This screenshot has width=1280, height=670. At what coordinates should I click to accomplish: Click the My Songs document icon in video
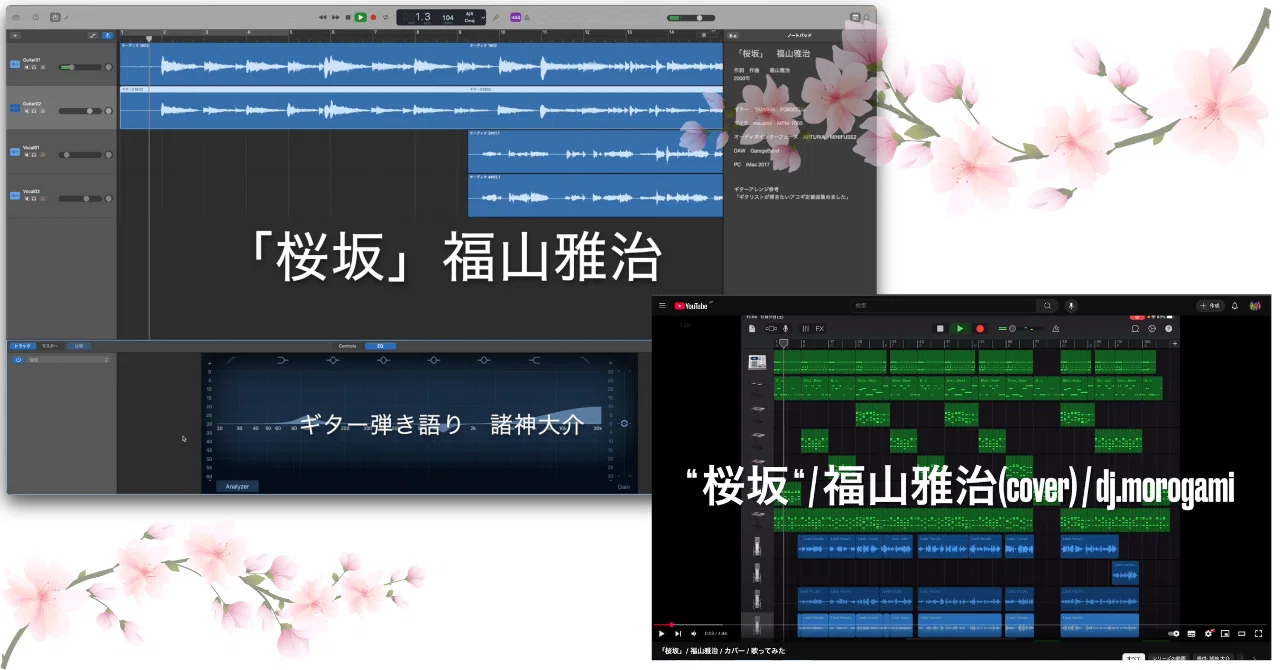[x=752, y=328]
